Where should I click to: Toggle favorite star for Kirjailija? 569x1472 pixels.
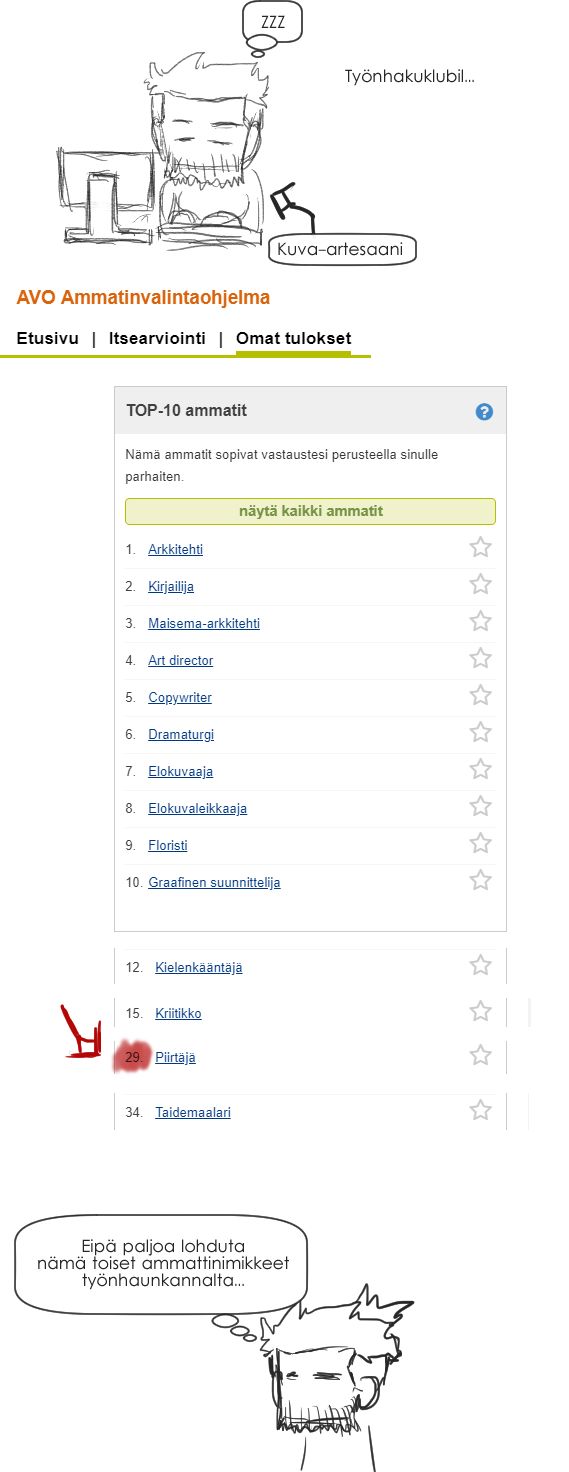pos(481,584)
